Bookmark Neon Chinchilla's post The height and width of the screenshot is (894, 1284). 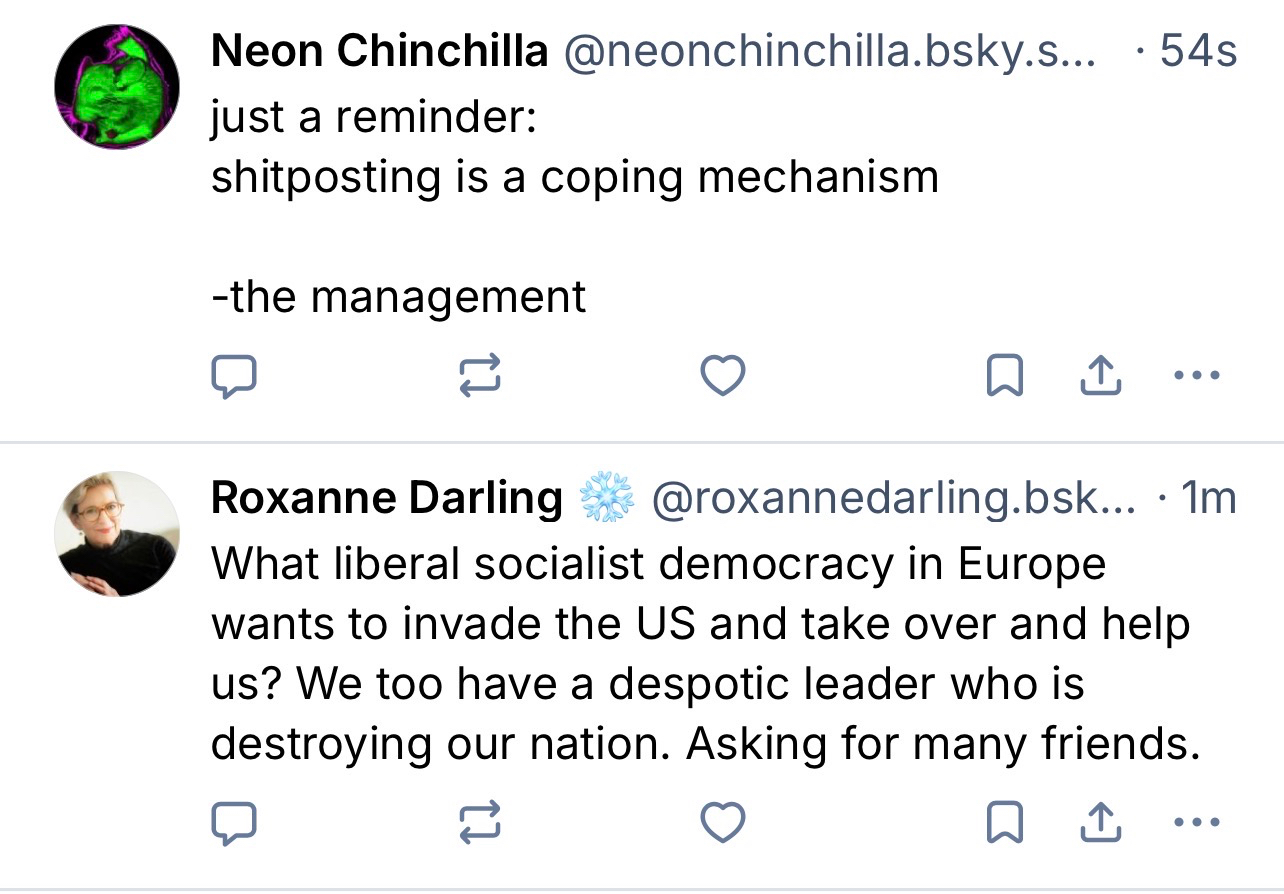(x=1003, y=377)
